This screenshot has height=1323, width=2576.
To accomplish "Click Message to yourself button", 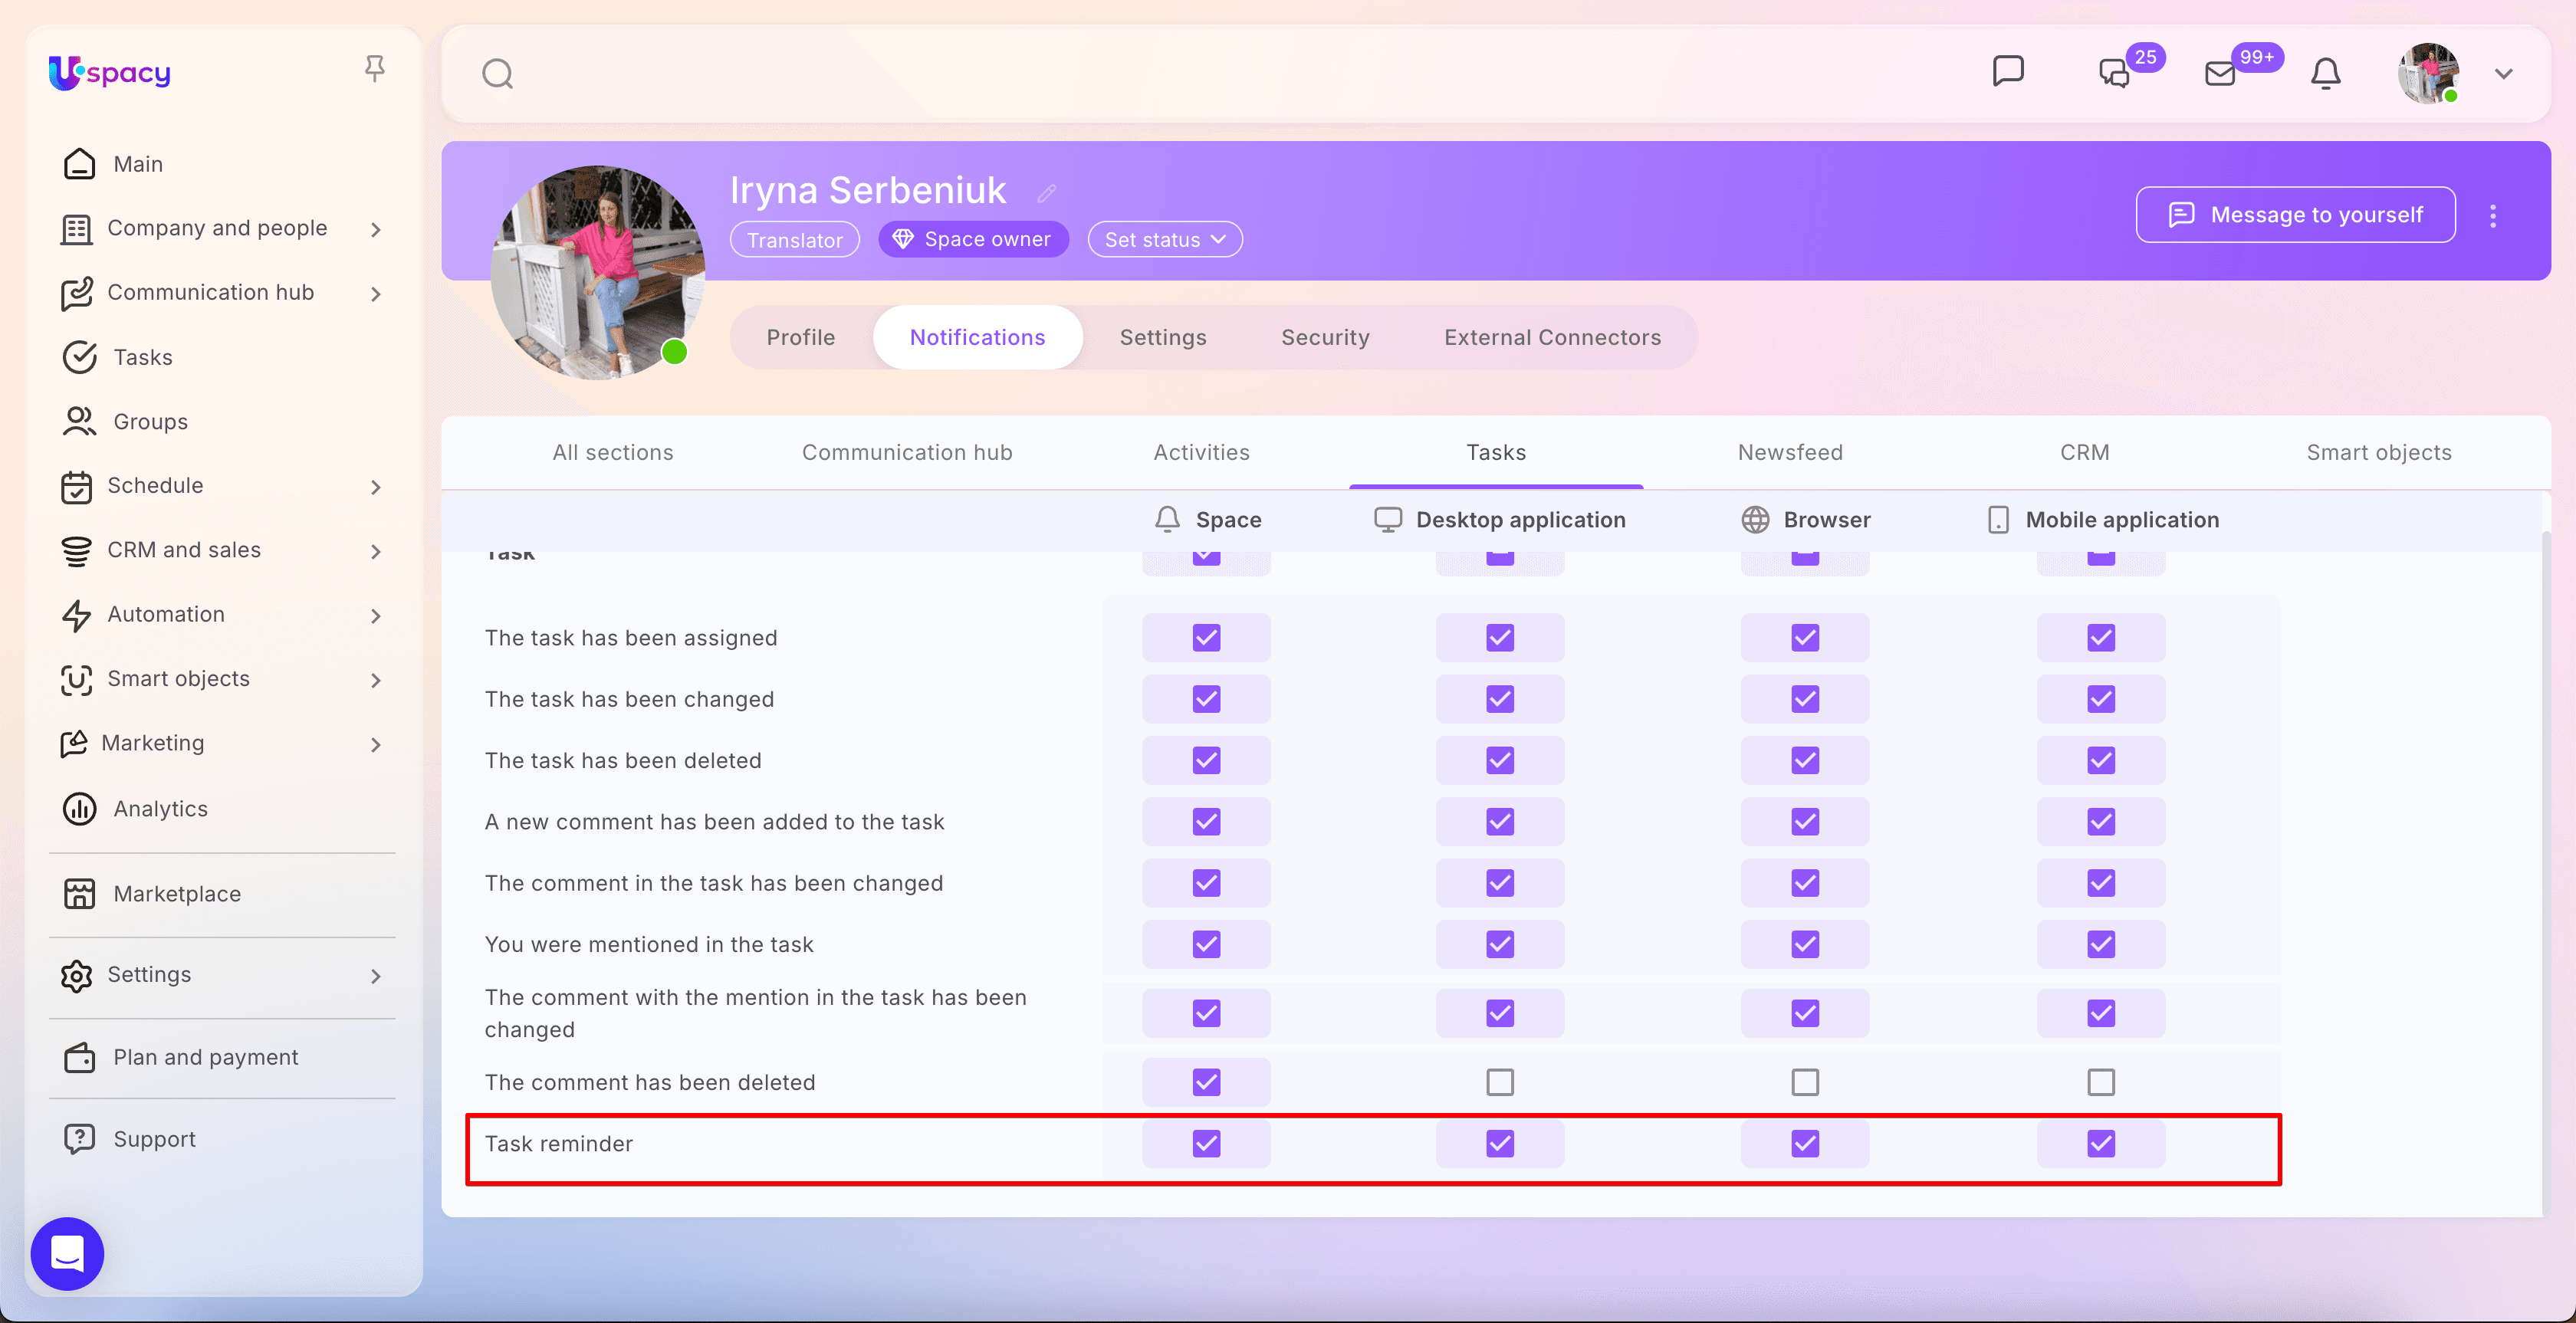I will 2295,214.
